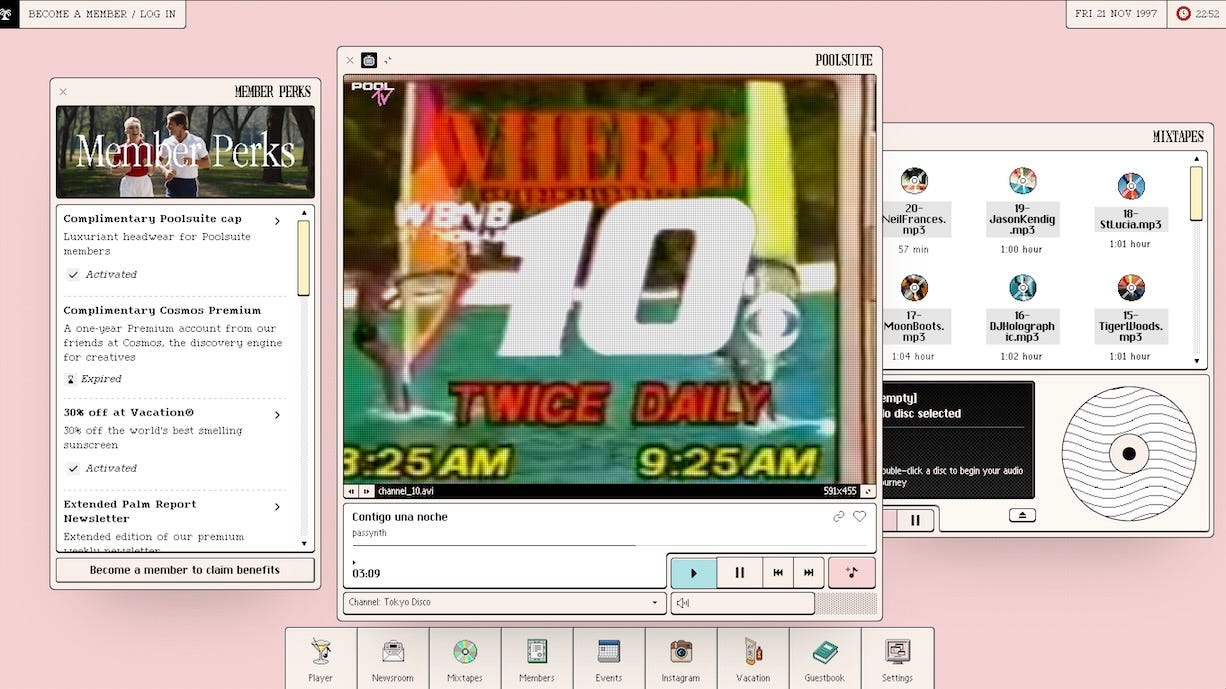Click the TV icon in Poolsuite title bar

[x=369, y=60]
